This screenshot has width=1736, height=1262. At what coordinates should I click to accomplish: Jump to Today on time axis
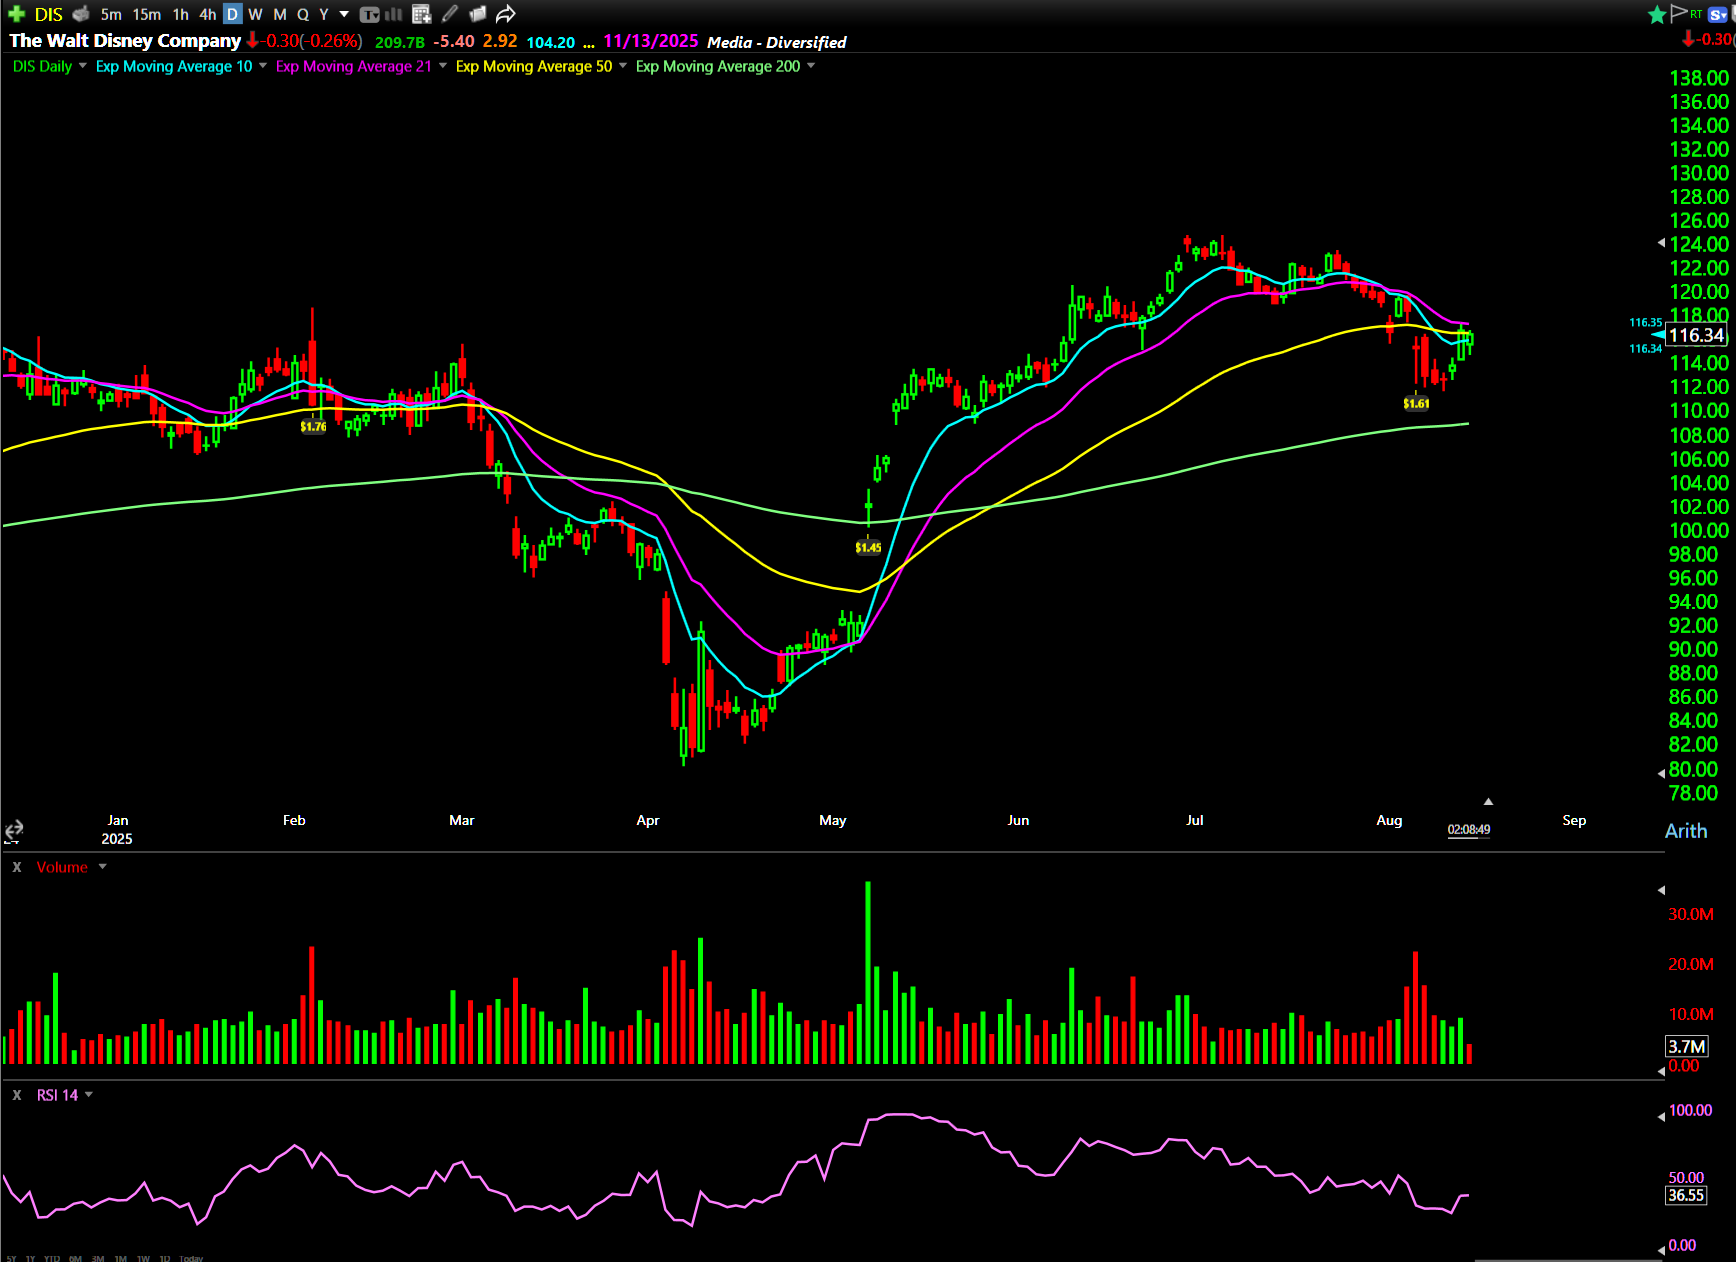coord(191,1258)
